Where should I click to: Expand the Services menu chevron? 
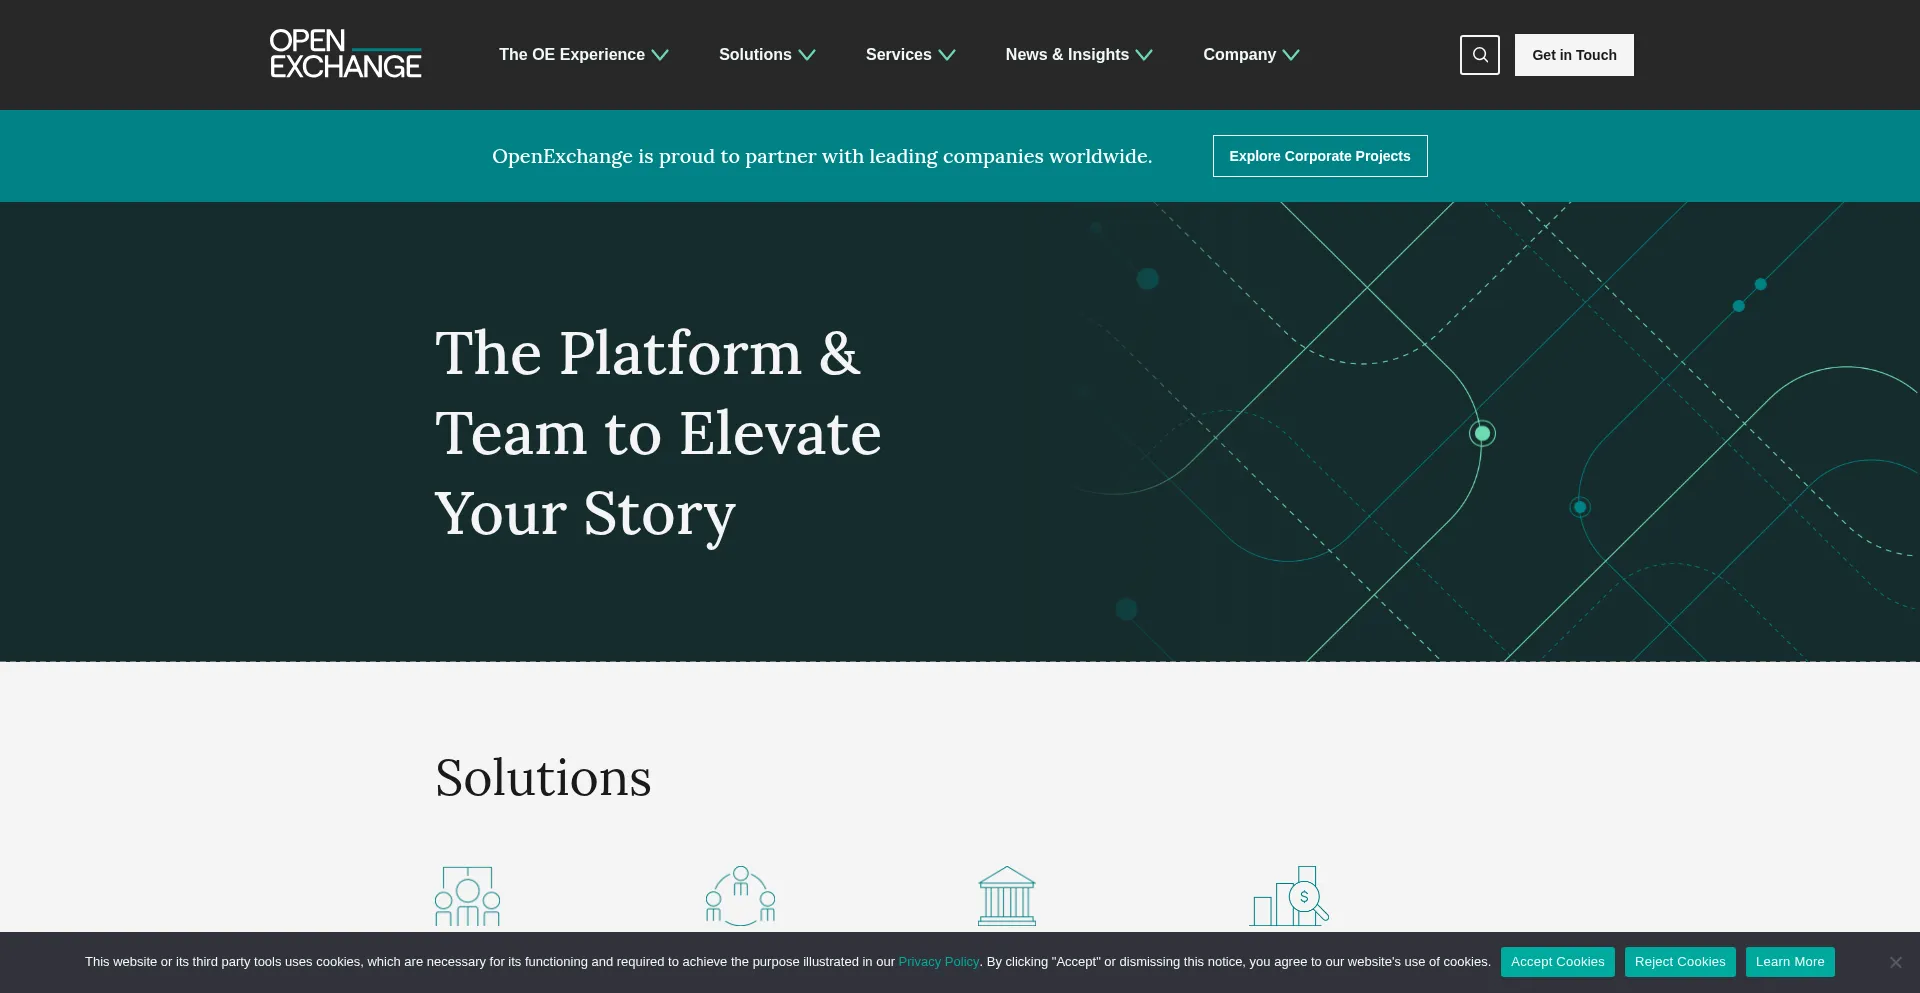[947, 55]
